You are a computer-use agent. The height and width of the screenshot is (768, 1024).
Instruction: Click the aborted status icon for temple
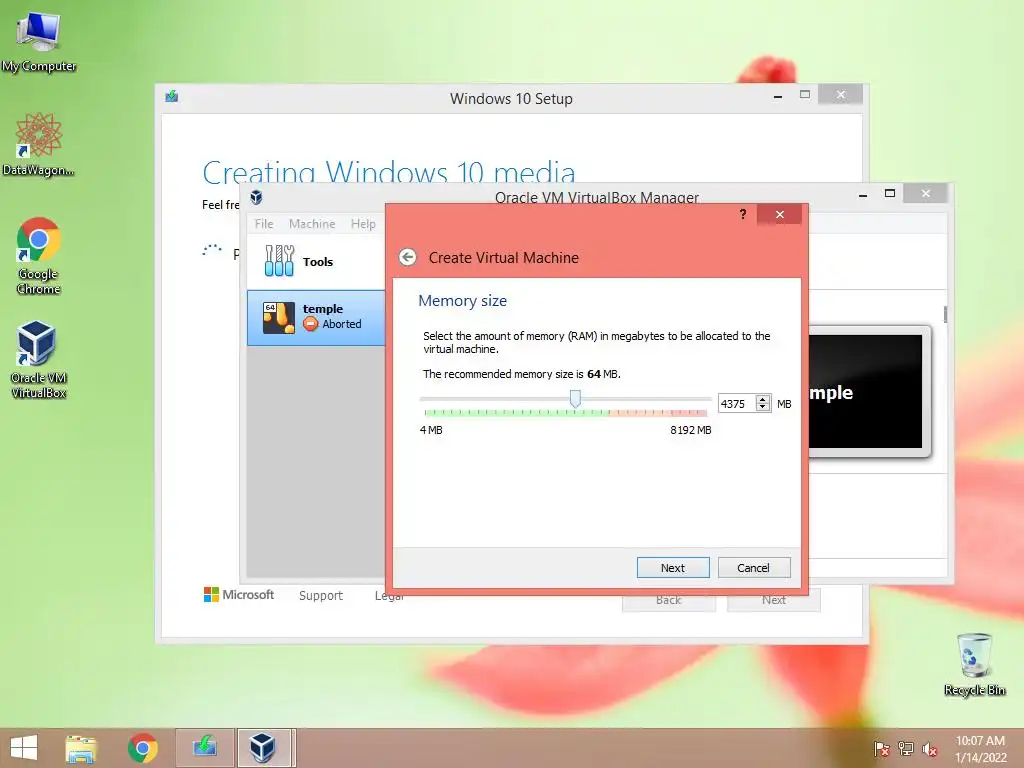pyautogui.click(x=311, y=324)
